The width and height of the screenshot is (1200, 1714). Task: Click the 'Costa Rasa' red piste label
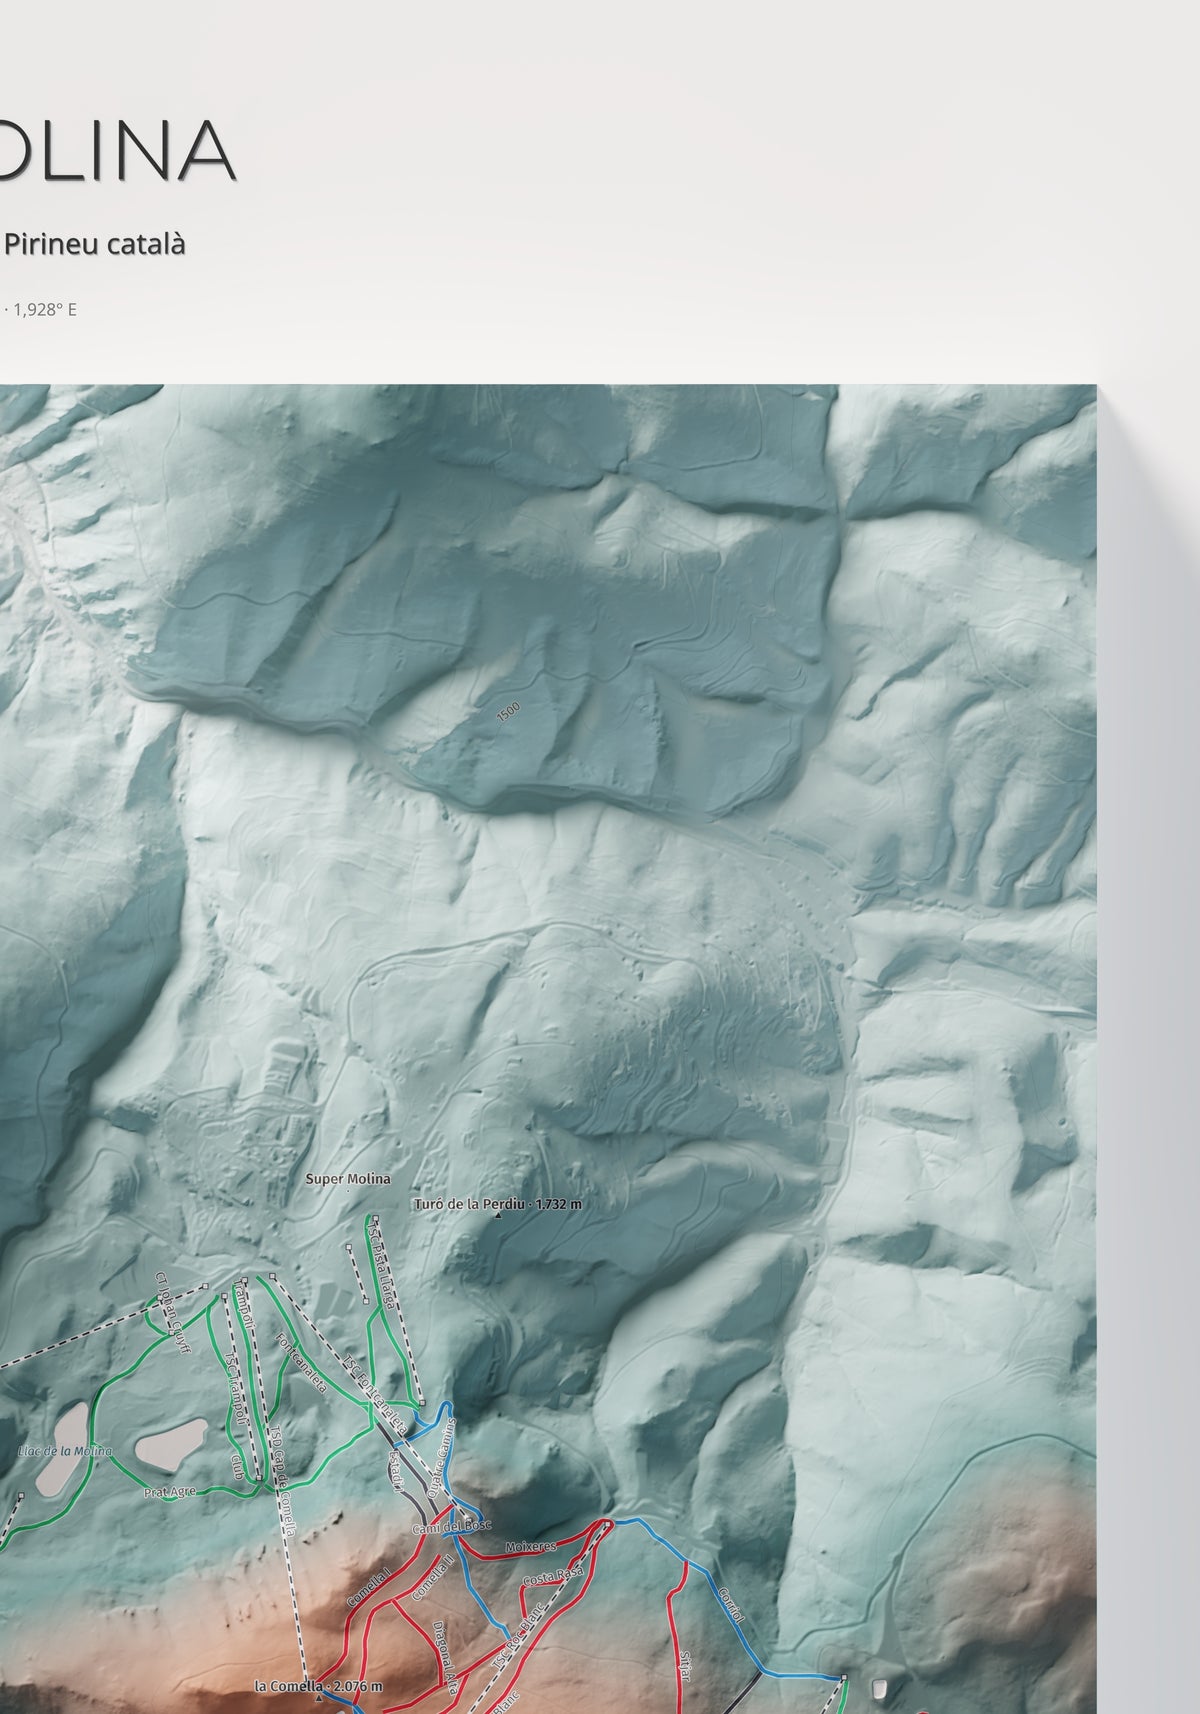(x=552, y=1577)
